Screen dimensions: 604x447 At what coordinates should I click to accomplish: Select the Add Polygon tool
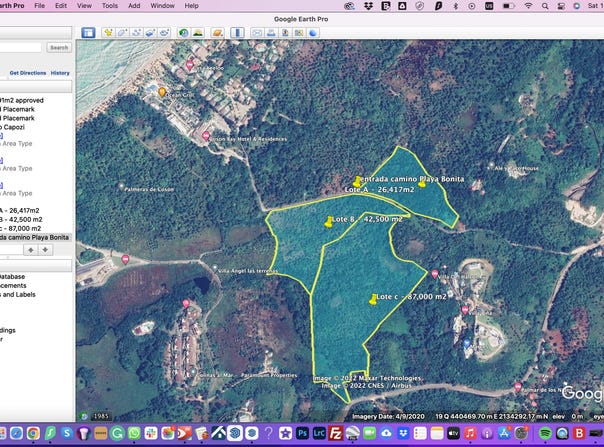pos(122,33)
